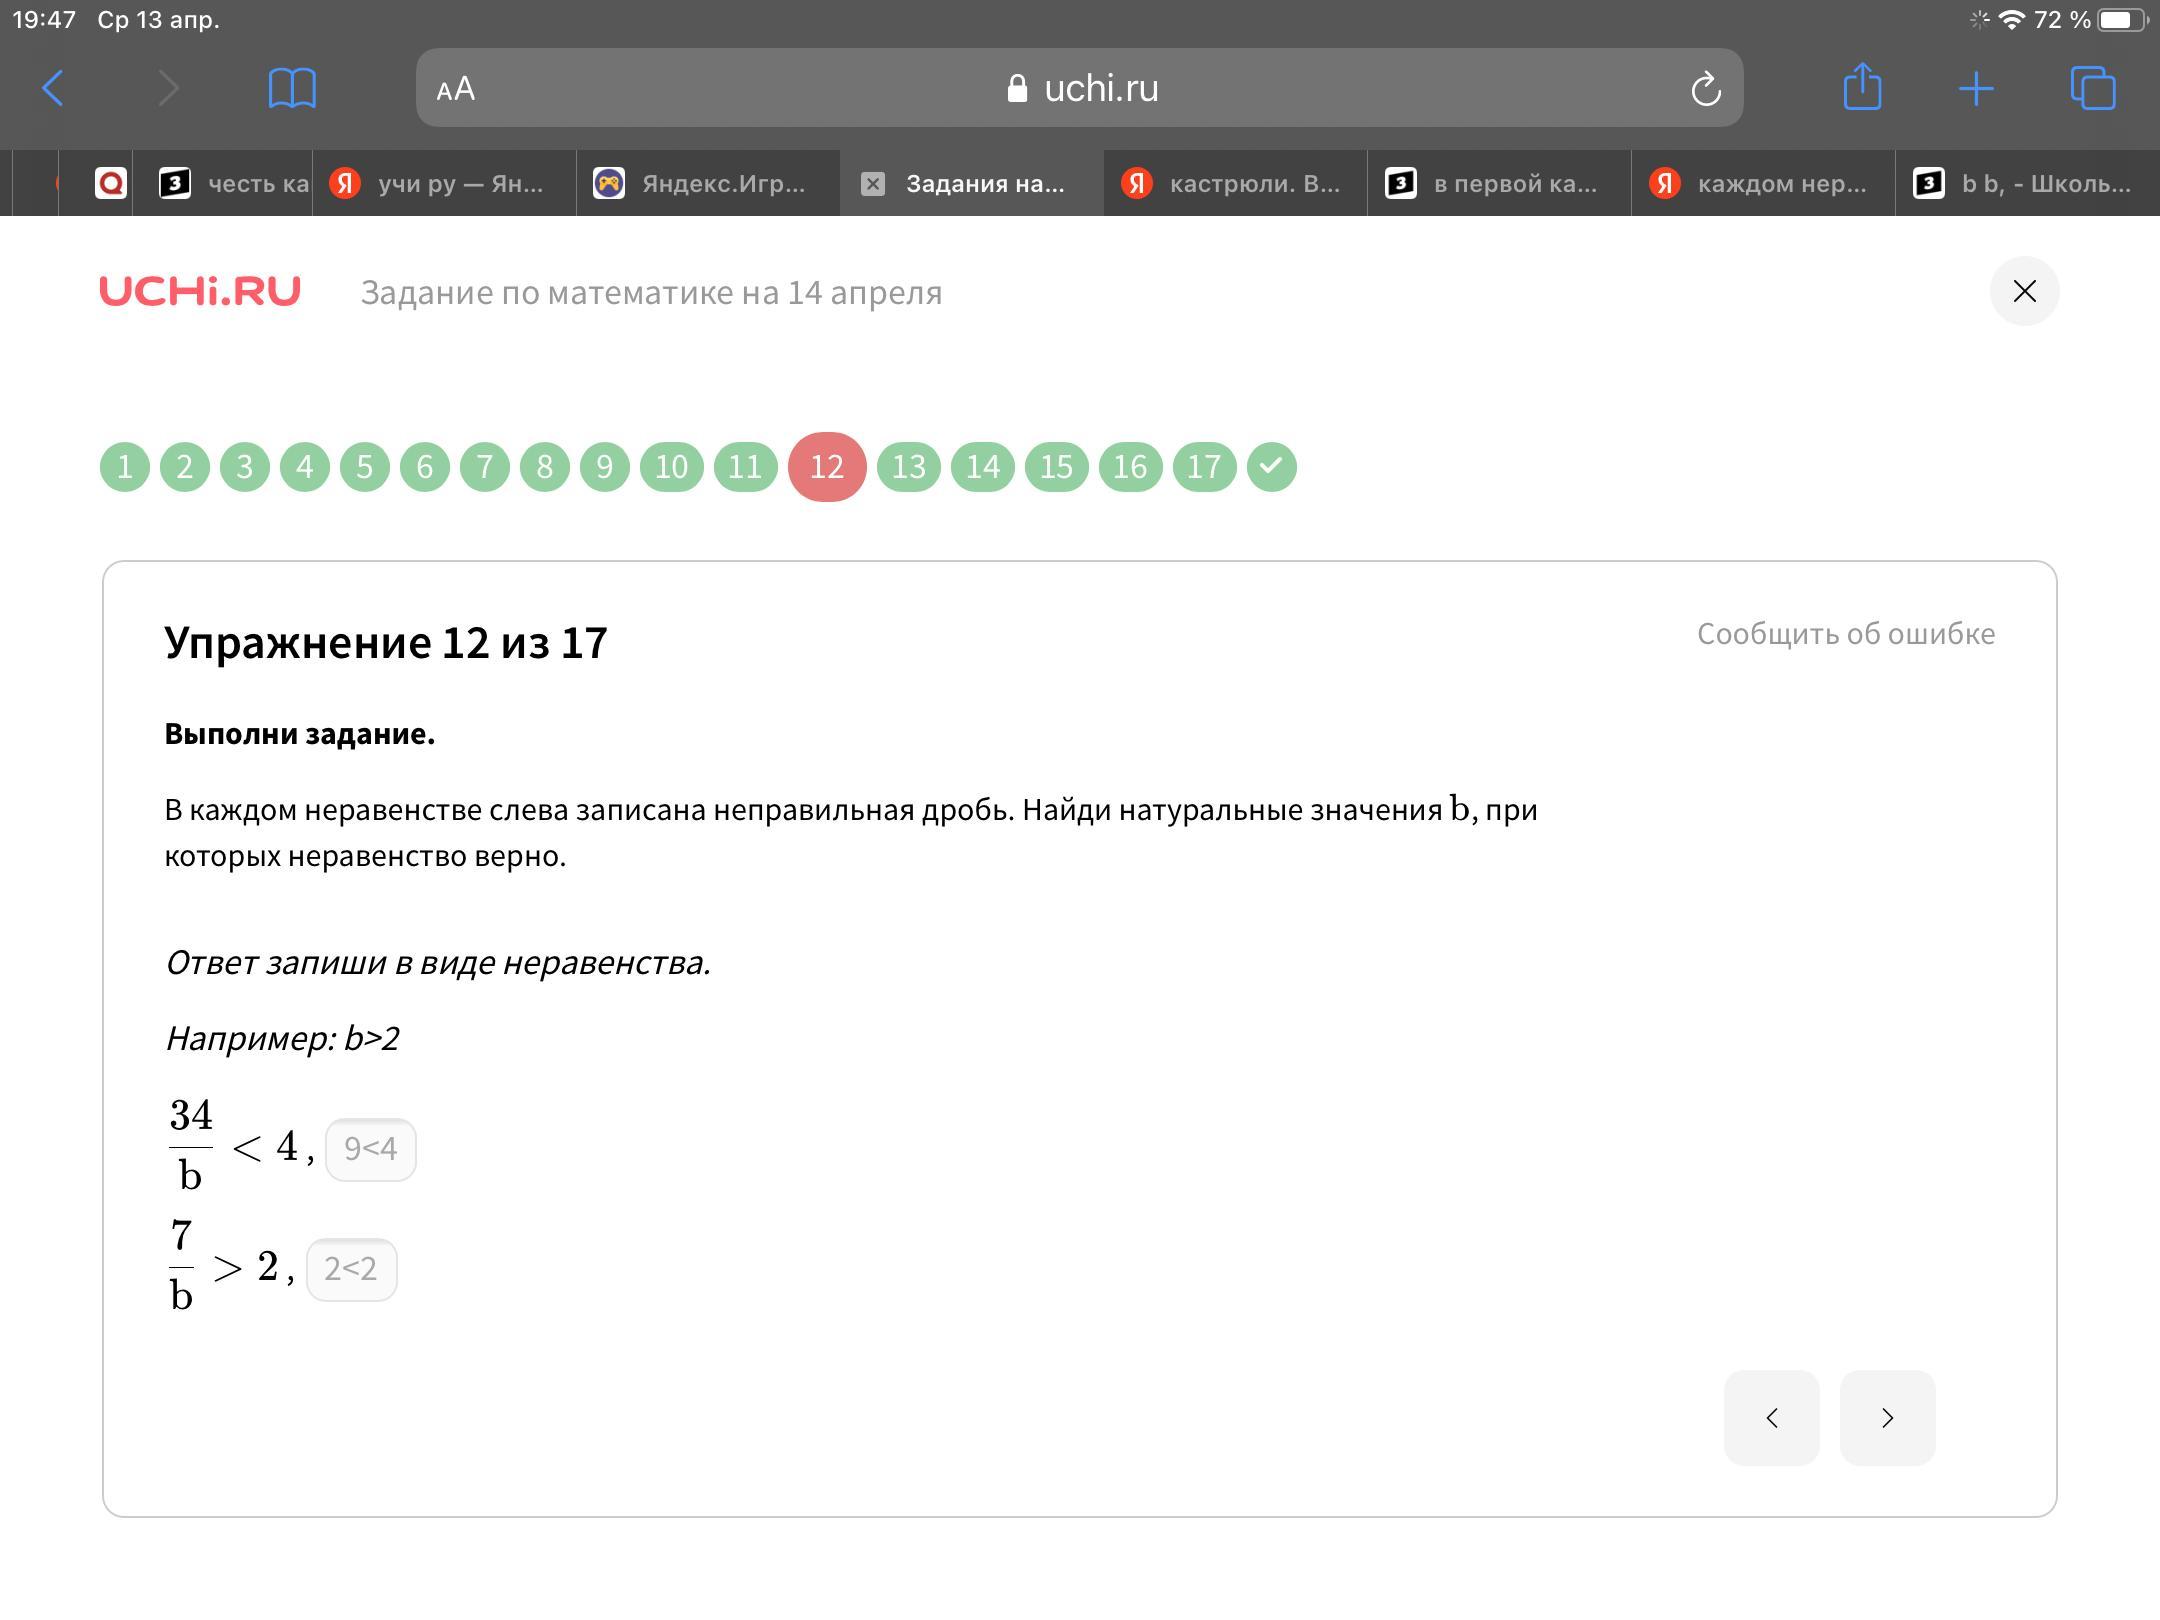Viewport: 2160px width, 1620px height.
Task: Go to the next exercise arrow
Action: click(1887, 1418)
